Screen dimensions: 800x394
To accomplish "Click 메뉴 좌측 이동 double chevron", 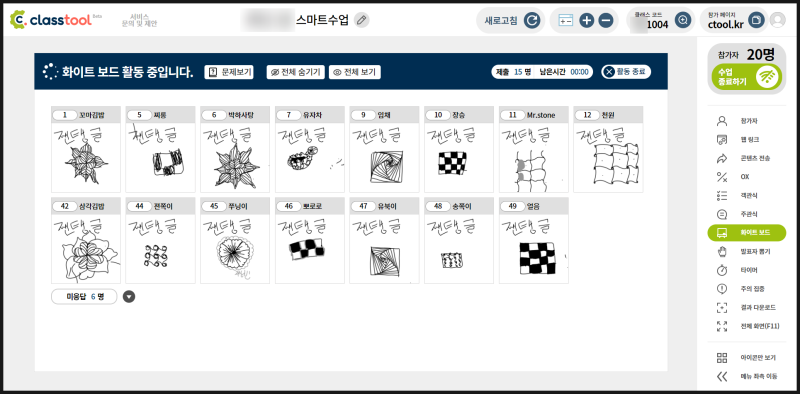I will click(747, 376).
